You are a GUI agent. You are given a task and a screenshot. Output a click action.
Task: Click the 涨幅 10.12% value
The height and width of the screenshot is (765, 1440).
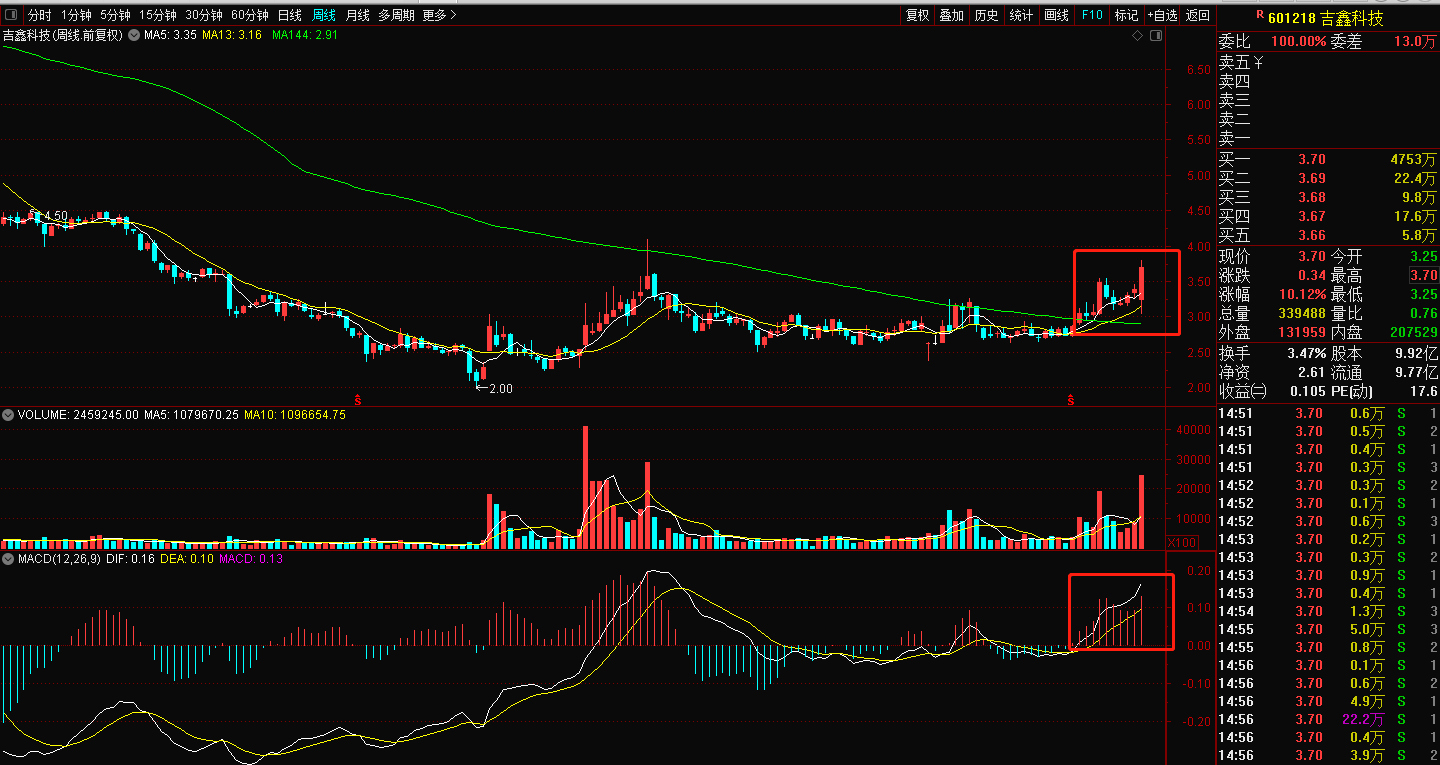(x=1305, y=294)
